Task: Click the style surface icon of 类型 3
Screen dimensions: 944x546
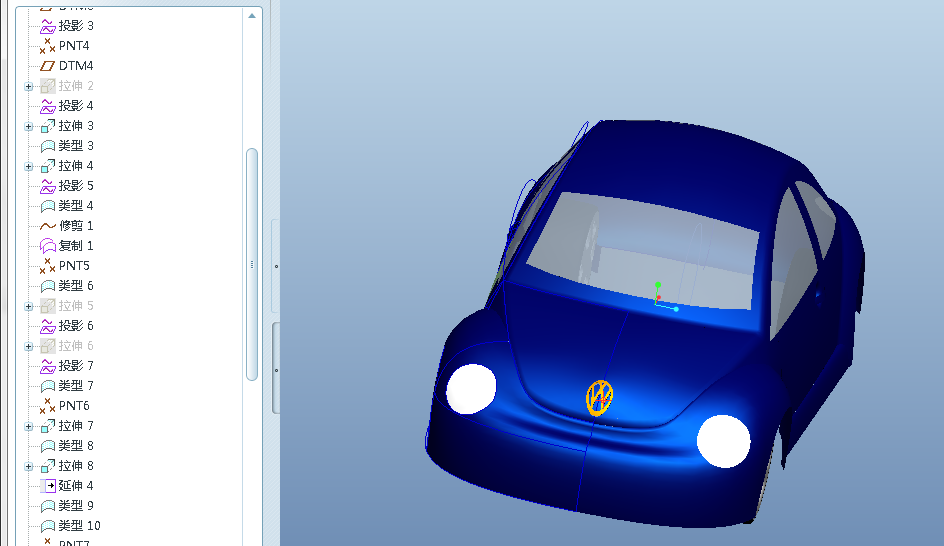Action: point(48,146)
